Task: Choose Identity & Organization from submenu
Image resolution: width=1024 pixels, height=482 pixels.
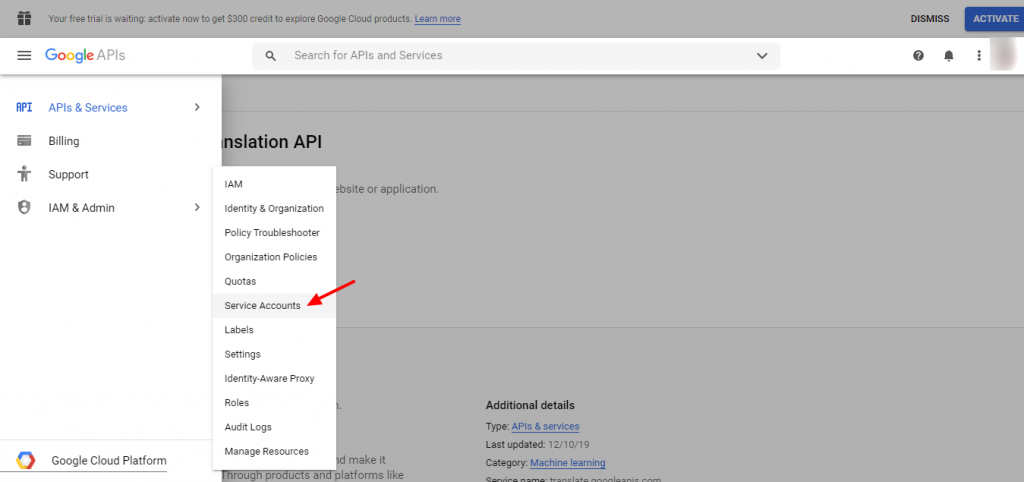Action: tap(274, 208)
